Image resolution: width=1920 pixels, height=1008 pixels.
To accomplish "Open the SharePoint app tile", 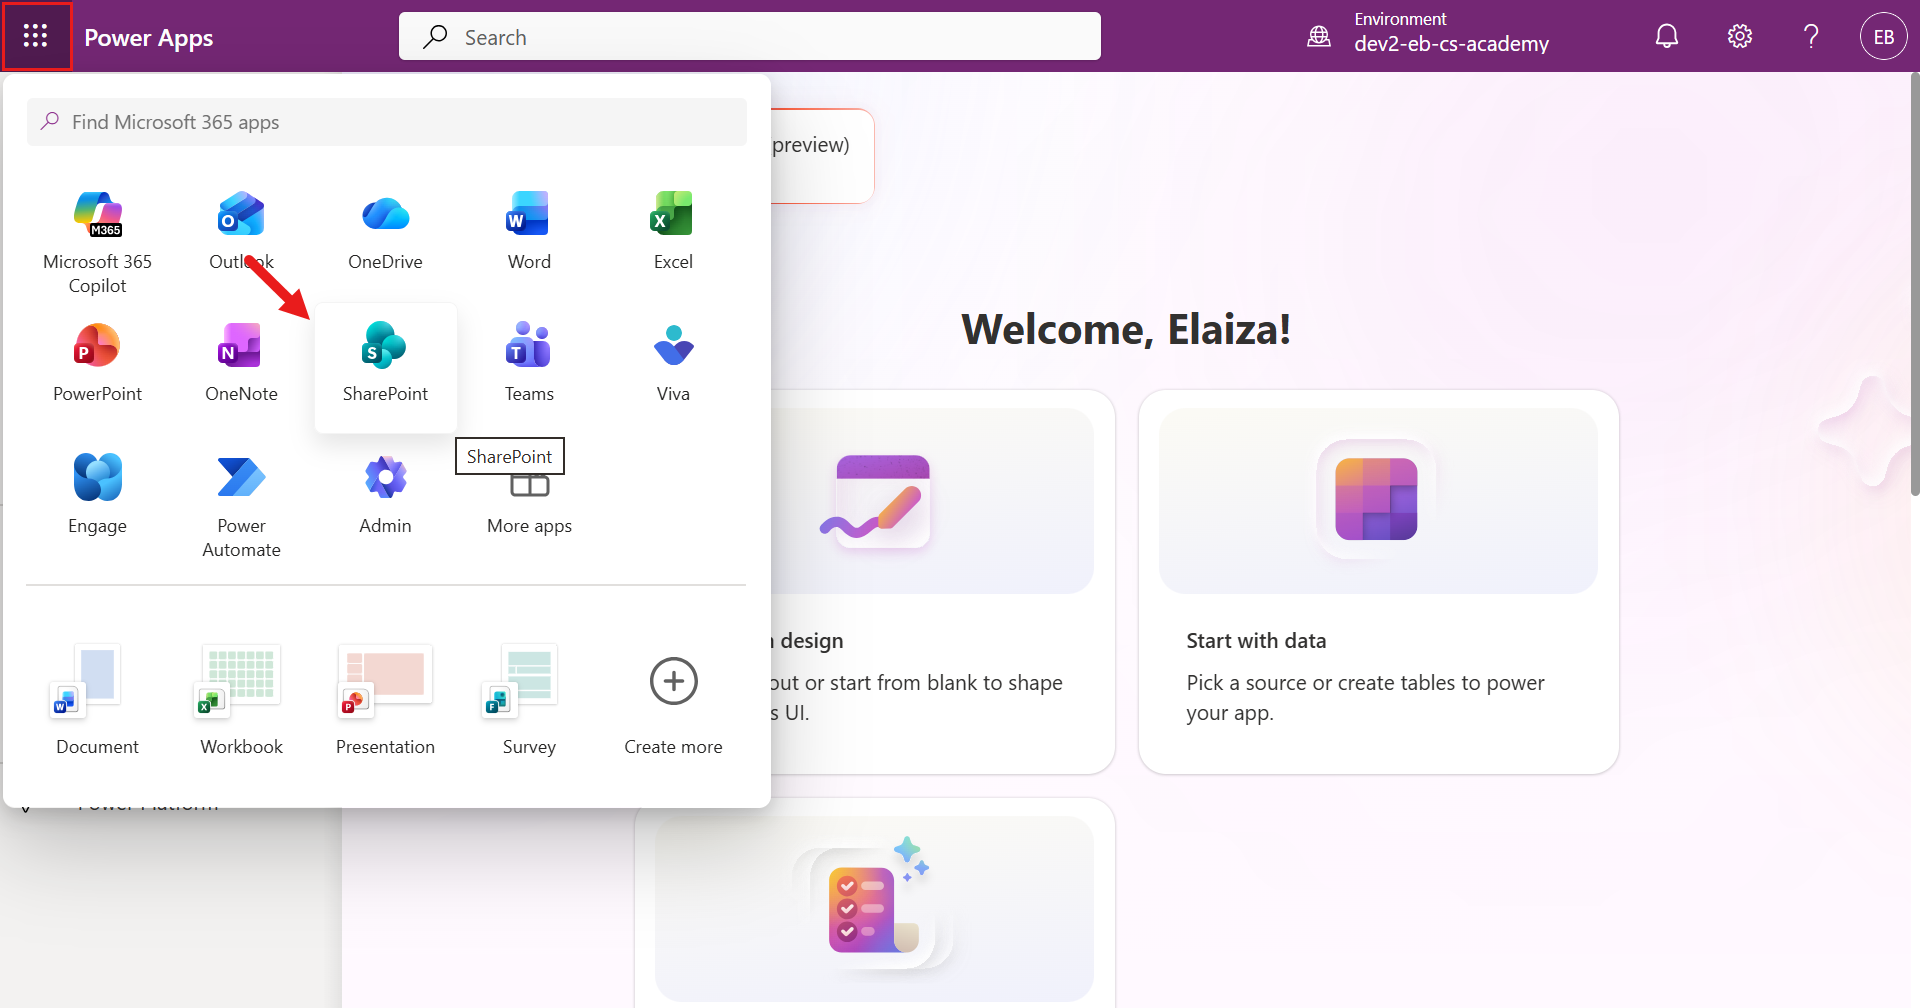I will [x=385, y=366].
